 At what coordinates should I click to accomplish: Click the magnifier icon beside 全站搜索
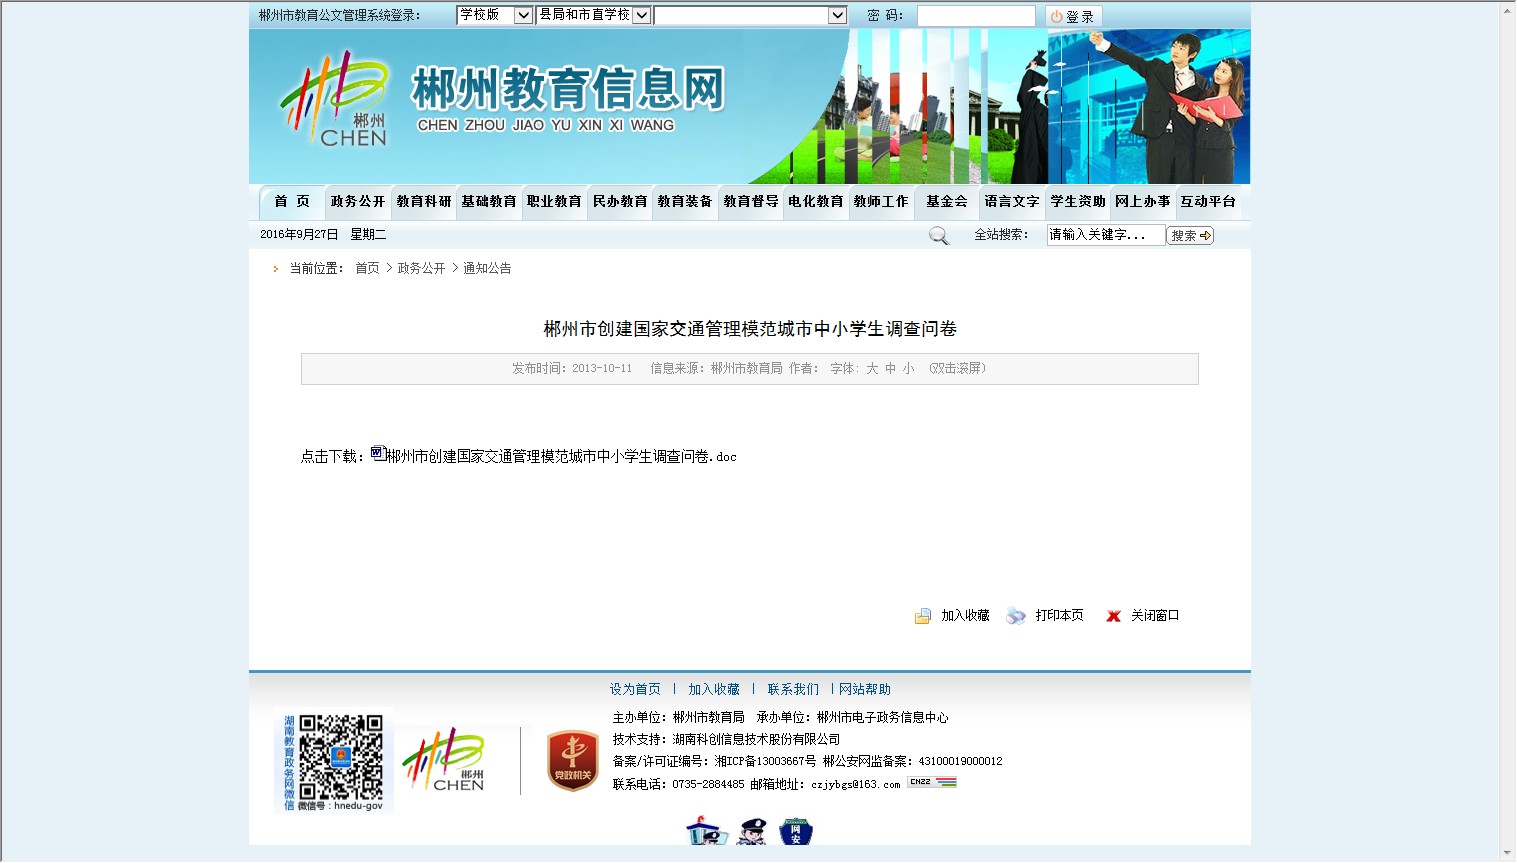(938, 236)
